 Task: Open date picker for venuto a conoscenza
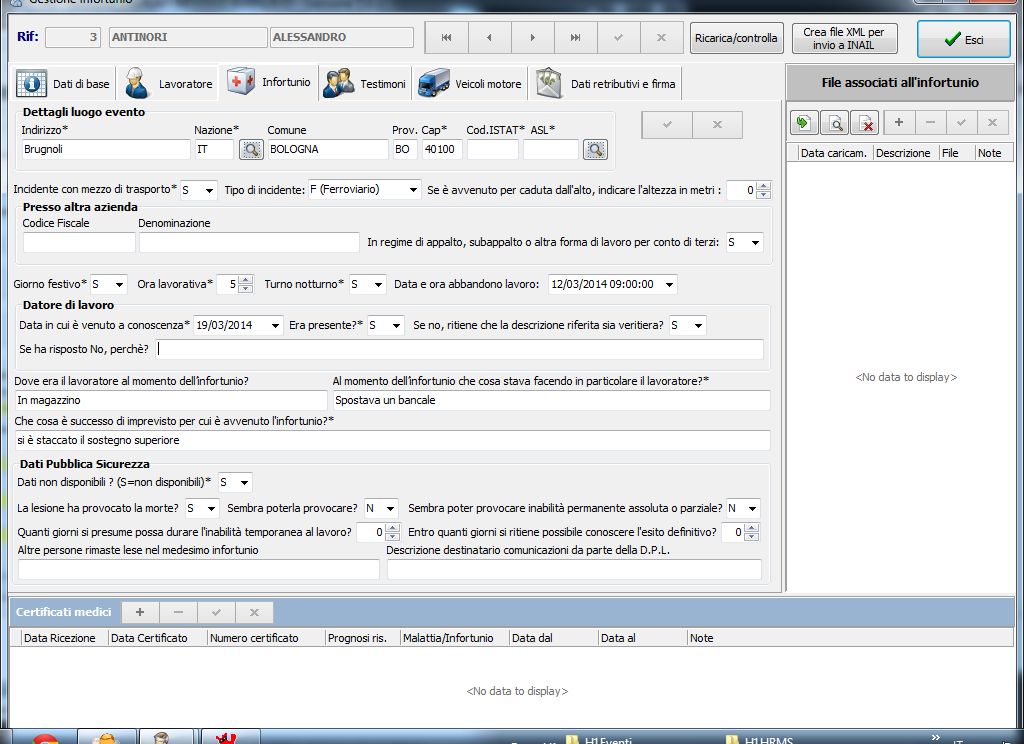coord(275,325)
